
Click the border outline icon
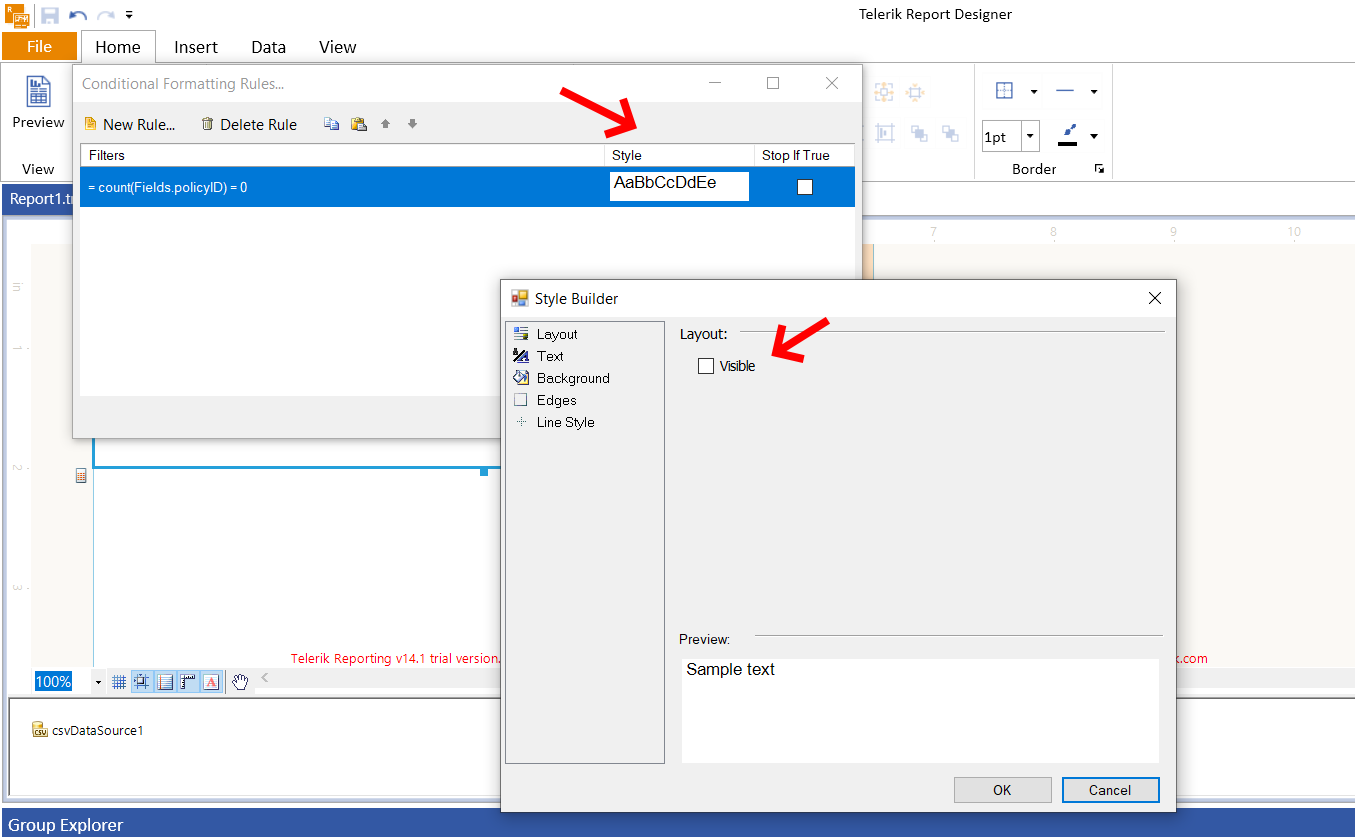1004,91
